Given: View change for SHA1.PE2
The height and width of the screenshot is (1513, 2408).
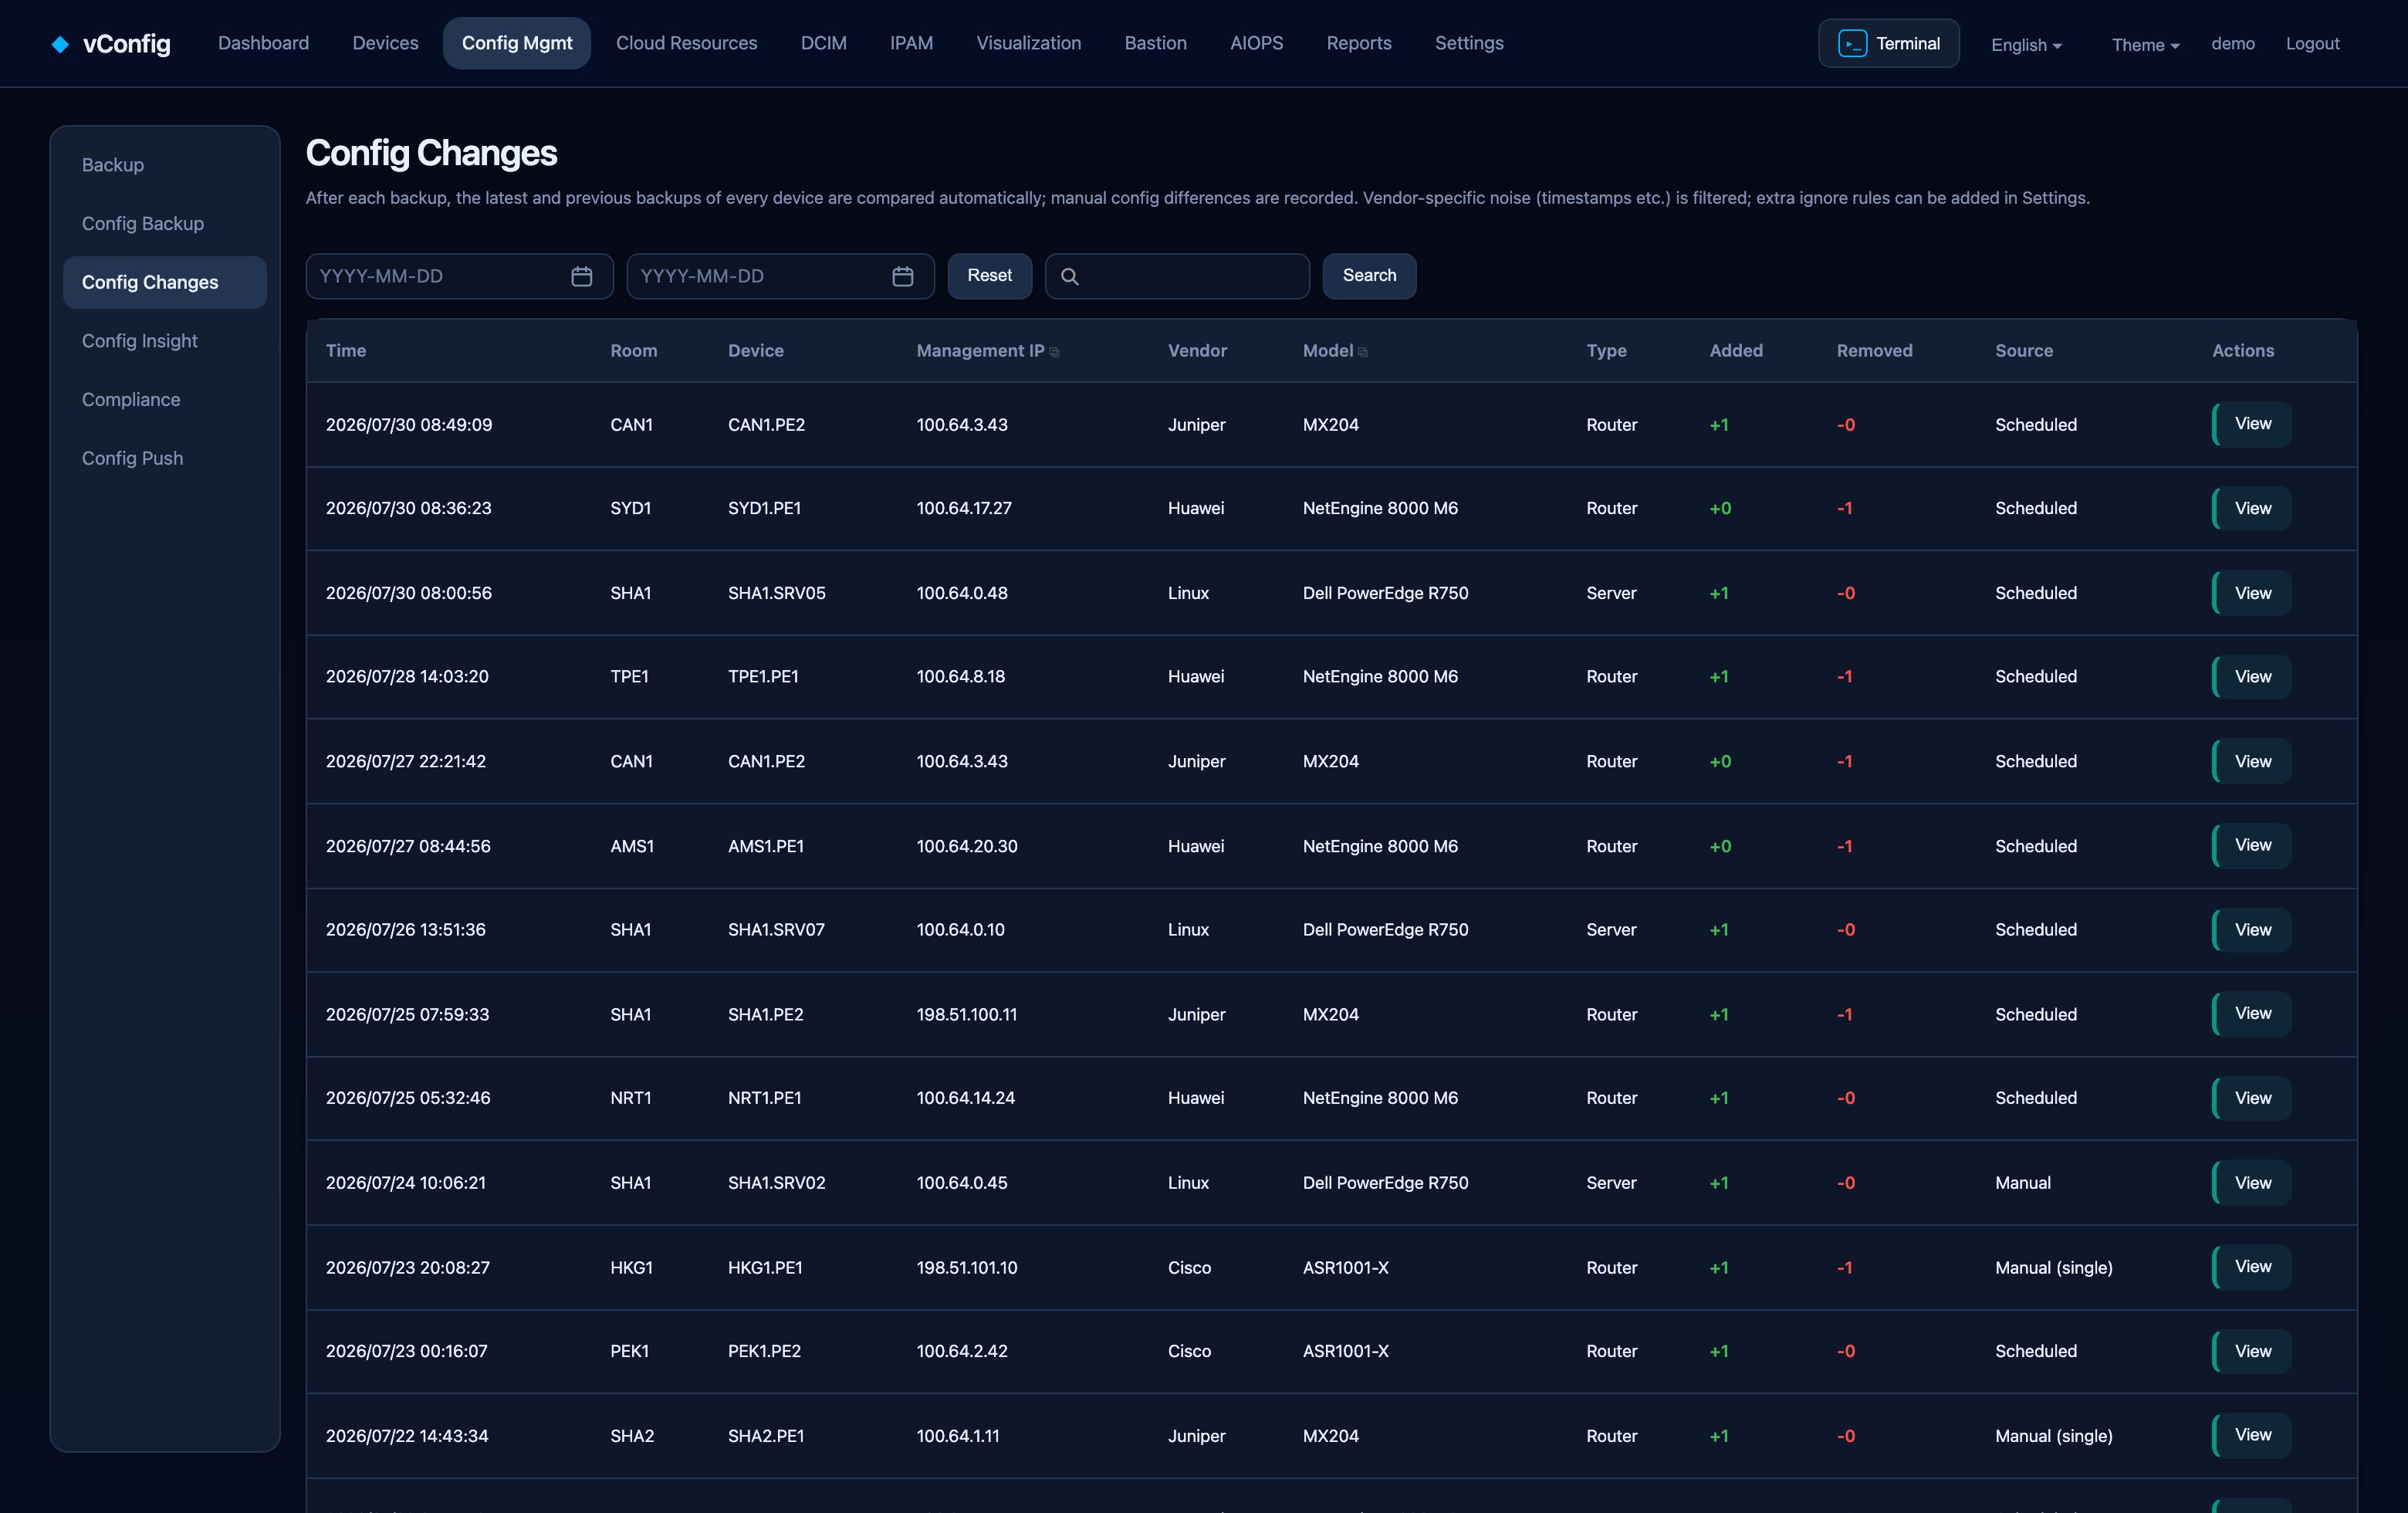Looking at the screenshot, I should (x=2251, y=1014).
